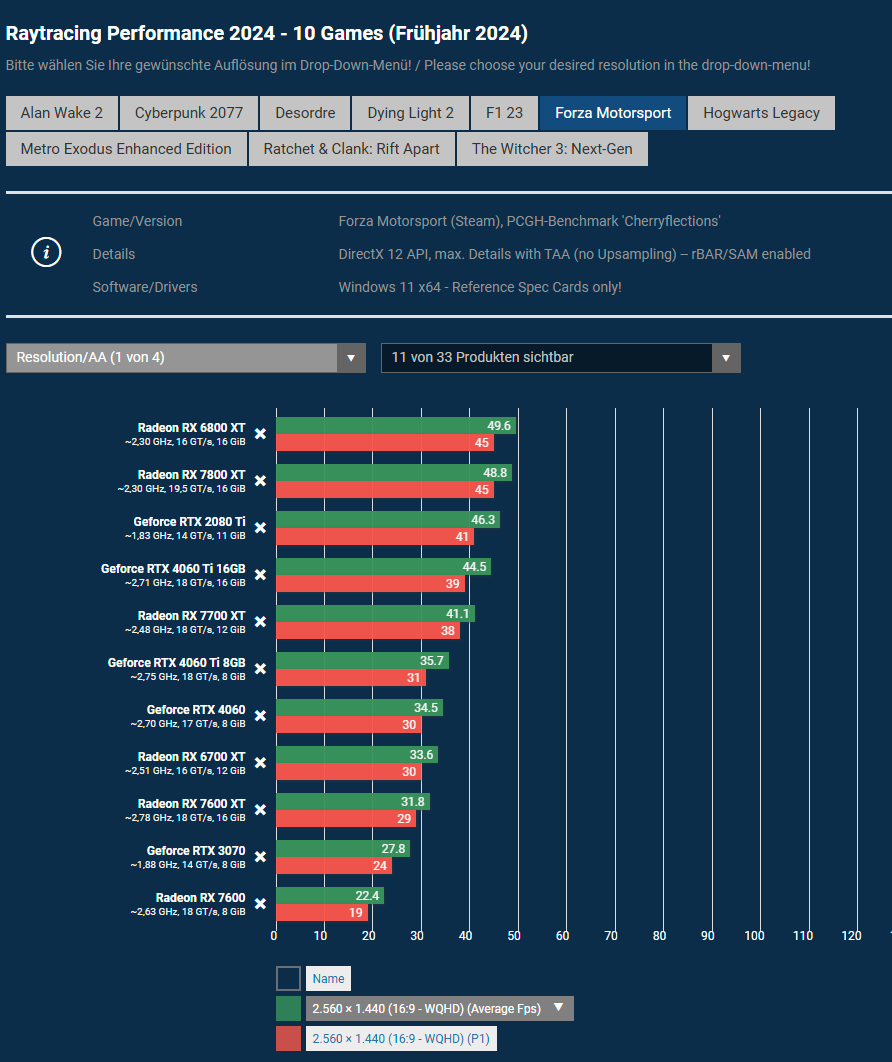892x1062 pixels.
Task: Click the Radeon RX 7700 XT label
Action: pyautogui.click(x=191, y=616)
